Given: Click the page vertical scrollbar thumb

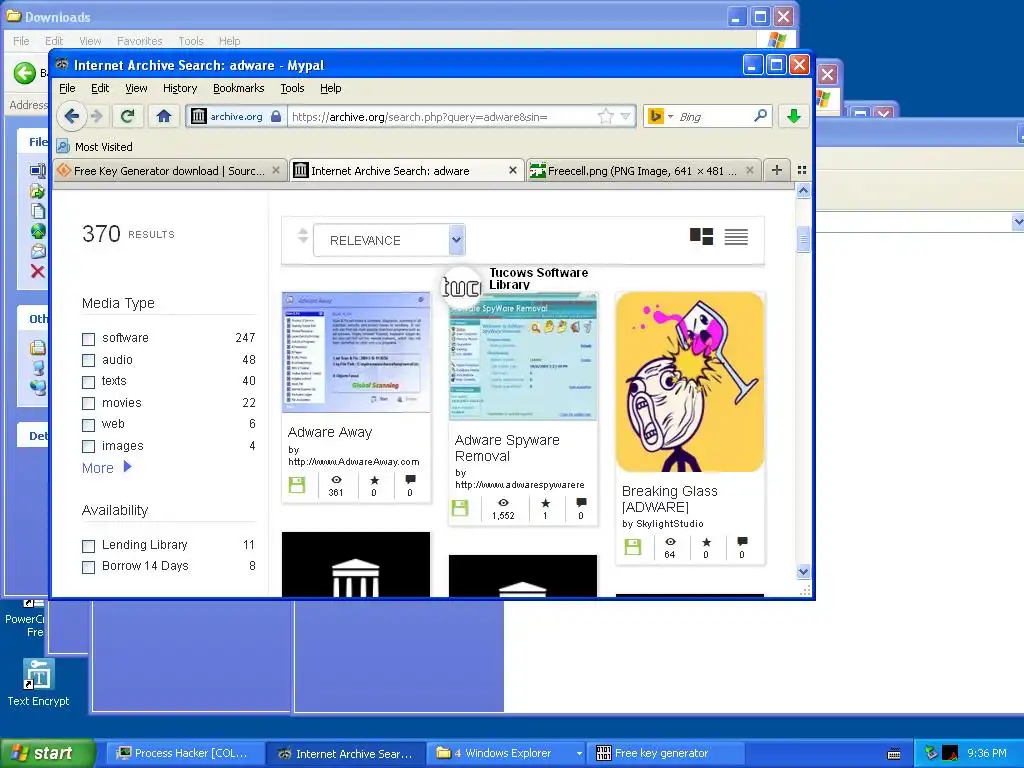Looking at the screenshot, I should pos(803,239).
